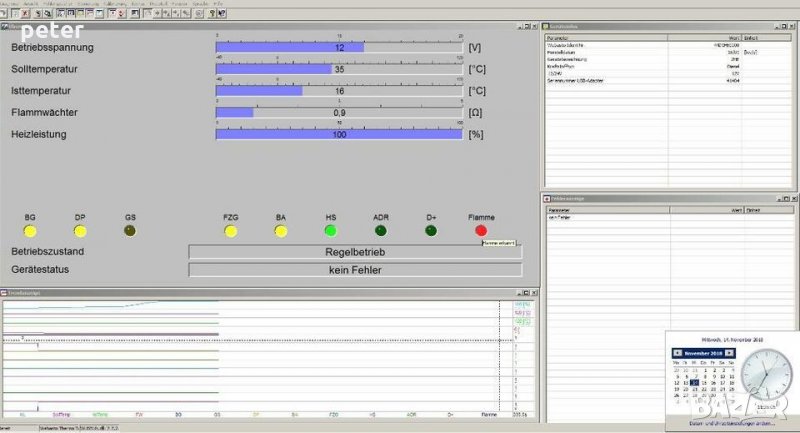The image size is (800, 433).
Task: Click the yellow BG indicator lamp
Action: (x=30, y=231)
